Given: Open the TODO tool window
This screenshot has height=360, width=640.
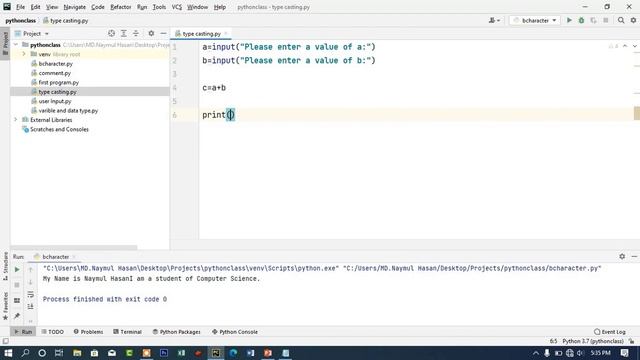Looking at the screenshot, I should click(53, 332).
